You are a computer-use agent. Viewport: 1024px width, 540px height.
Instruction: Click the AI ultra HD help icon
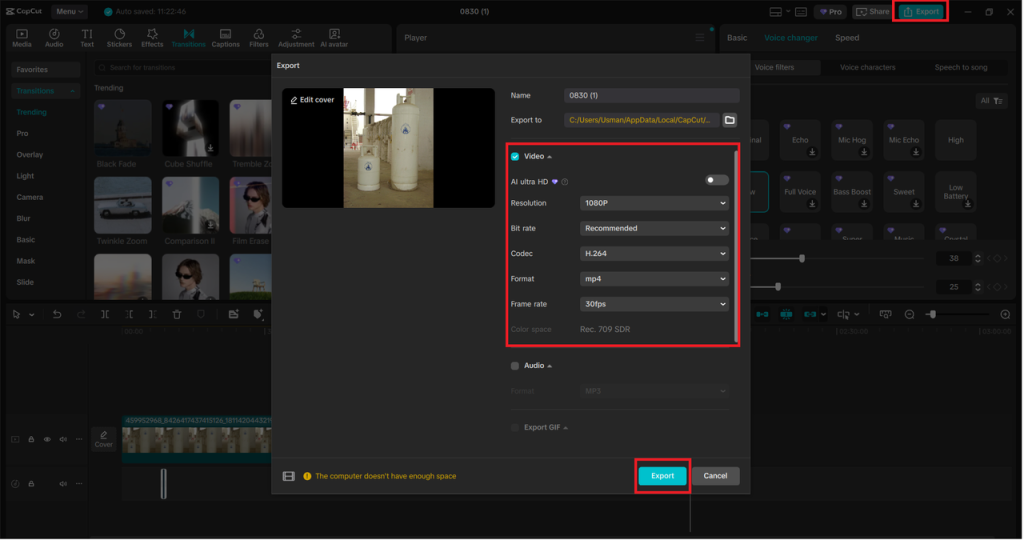pyautogui.click(x=565, y=182)
